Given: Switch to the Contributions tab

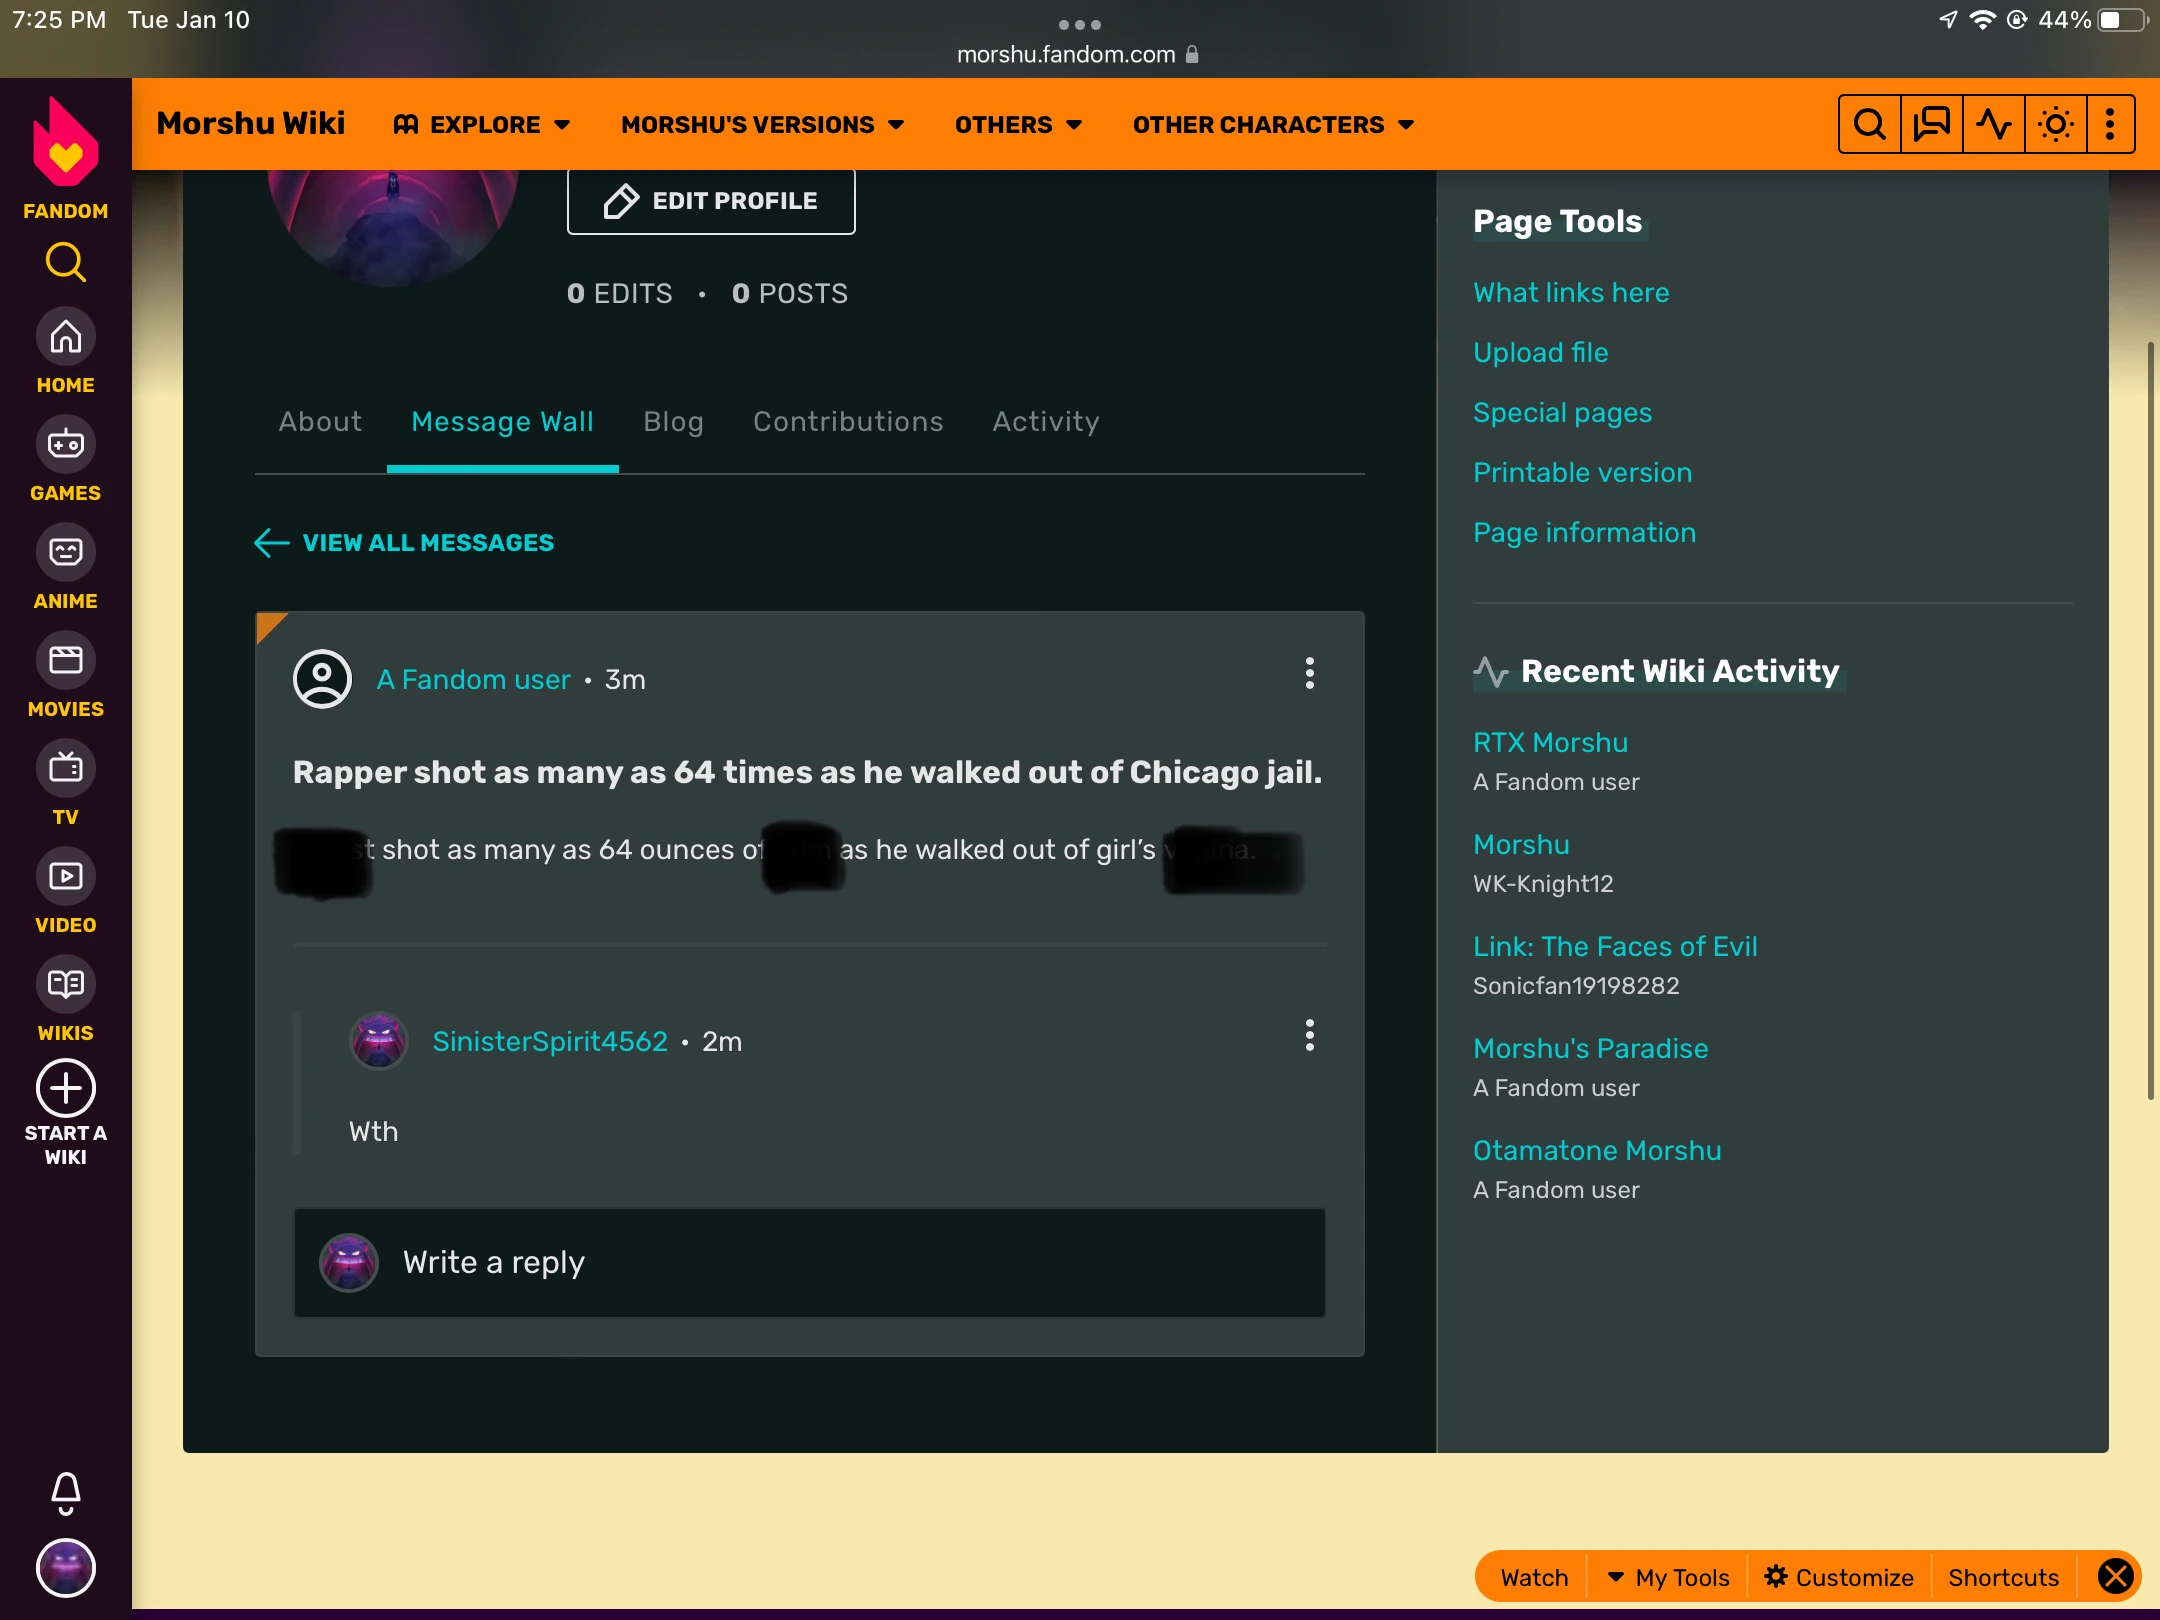Looking at the screenshot, I should [847, 422].
